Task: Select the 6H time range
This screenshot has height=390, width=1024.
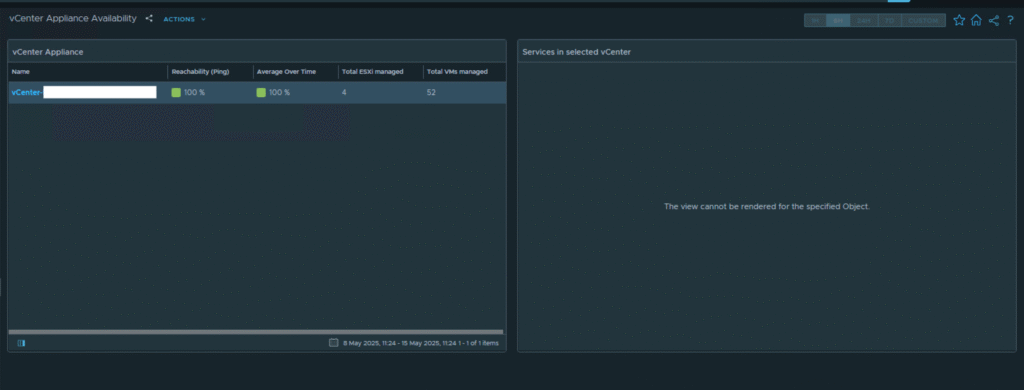Action: 838,21
